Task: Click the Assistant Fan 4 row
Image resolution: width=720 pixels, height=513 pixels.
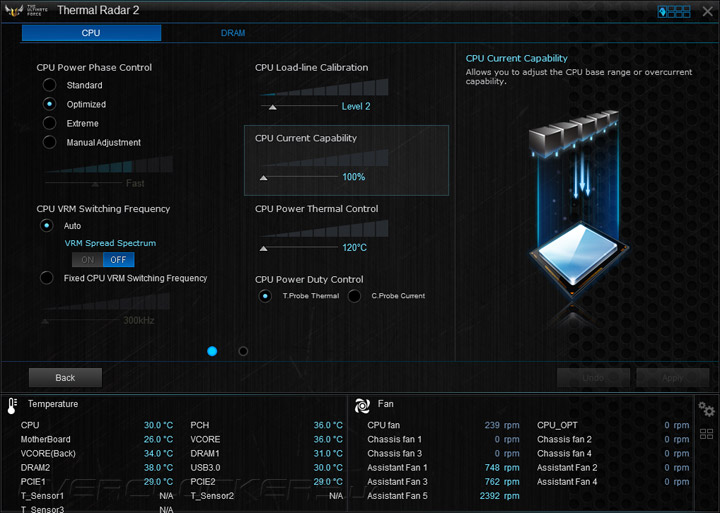Action: point(613,482)
